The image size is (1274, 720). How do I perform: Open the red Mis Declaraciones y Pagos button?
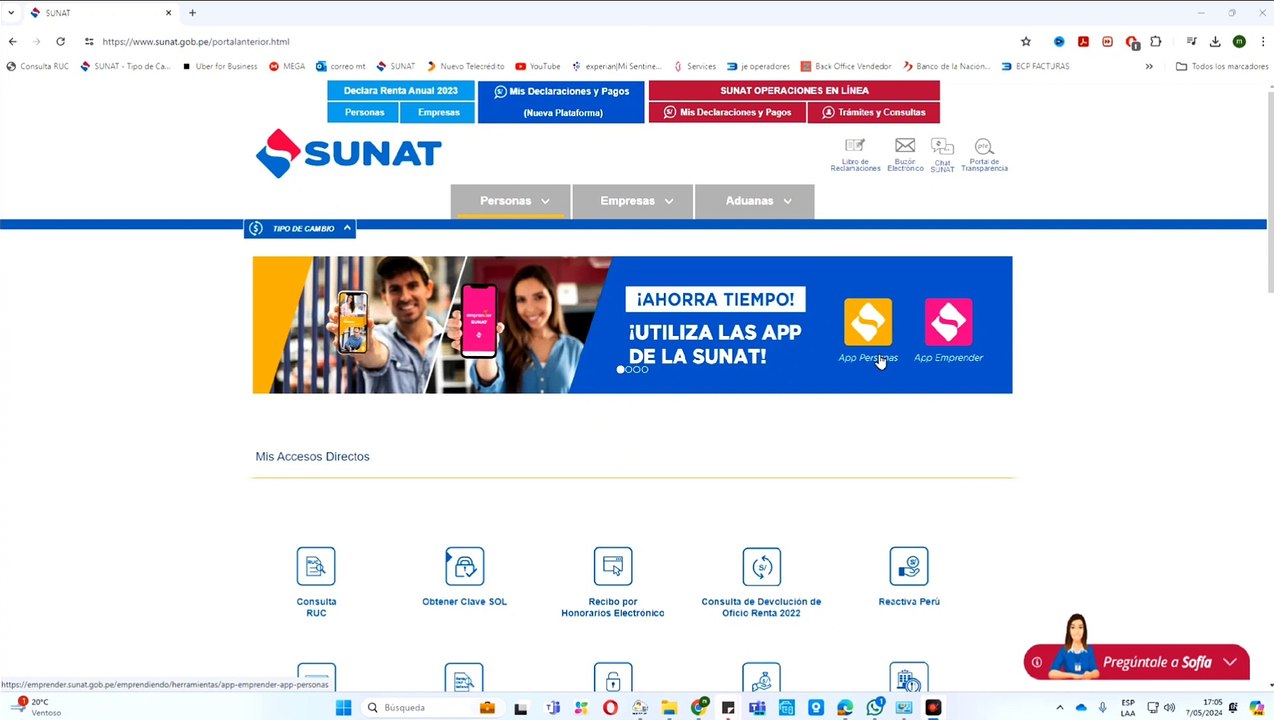tap(728, 112)
